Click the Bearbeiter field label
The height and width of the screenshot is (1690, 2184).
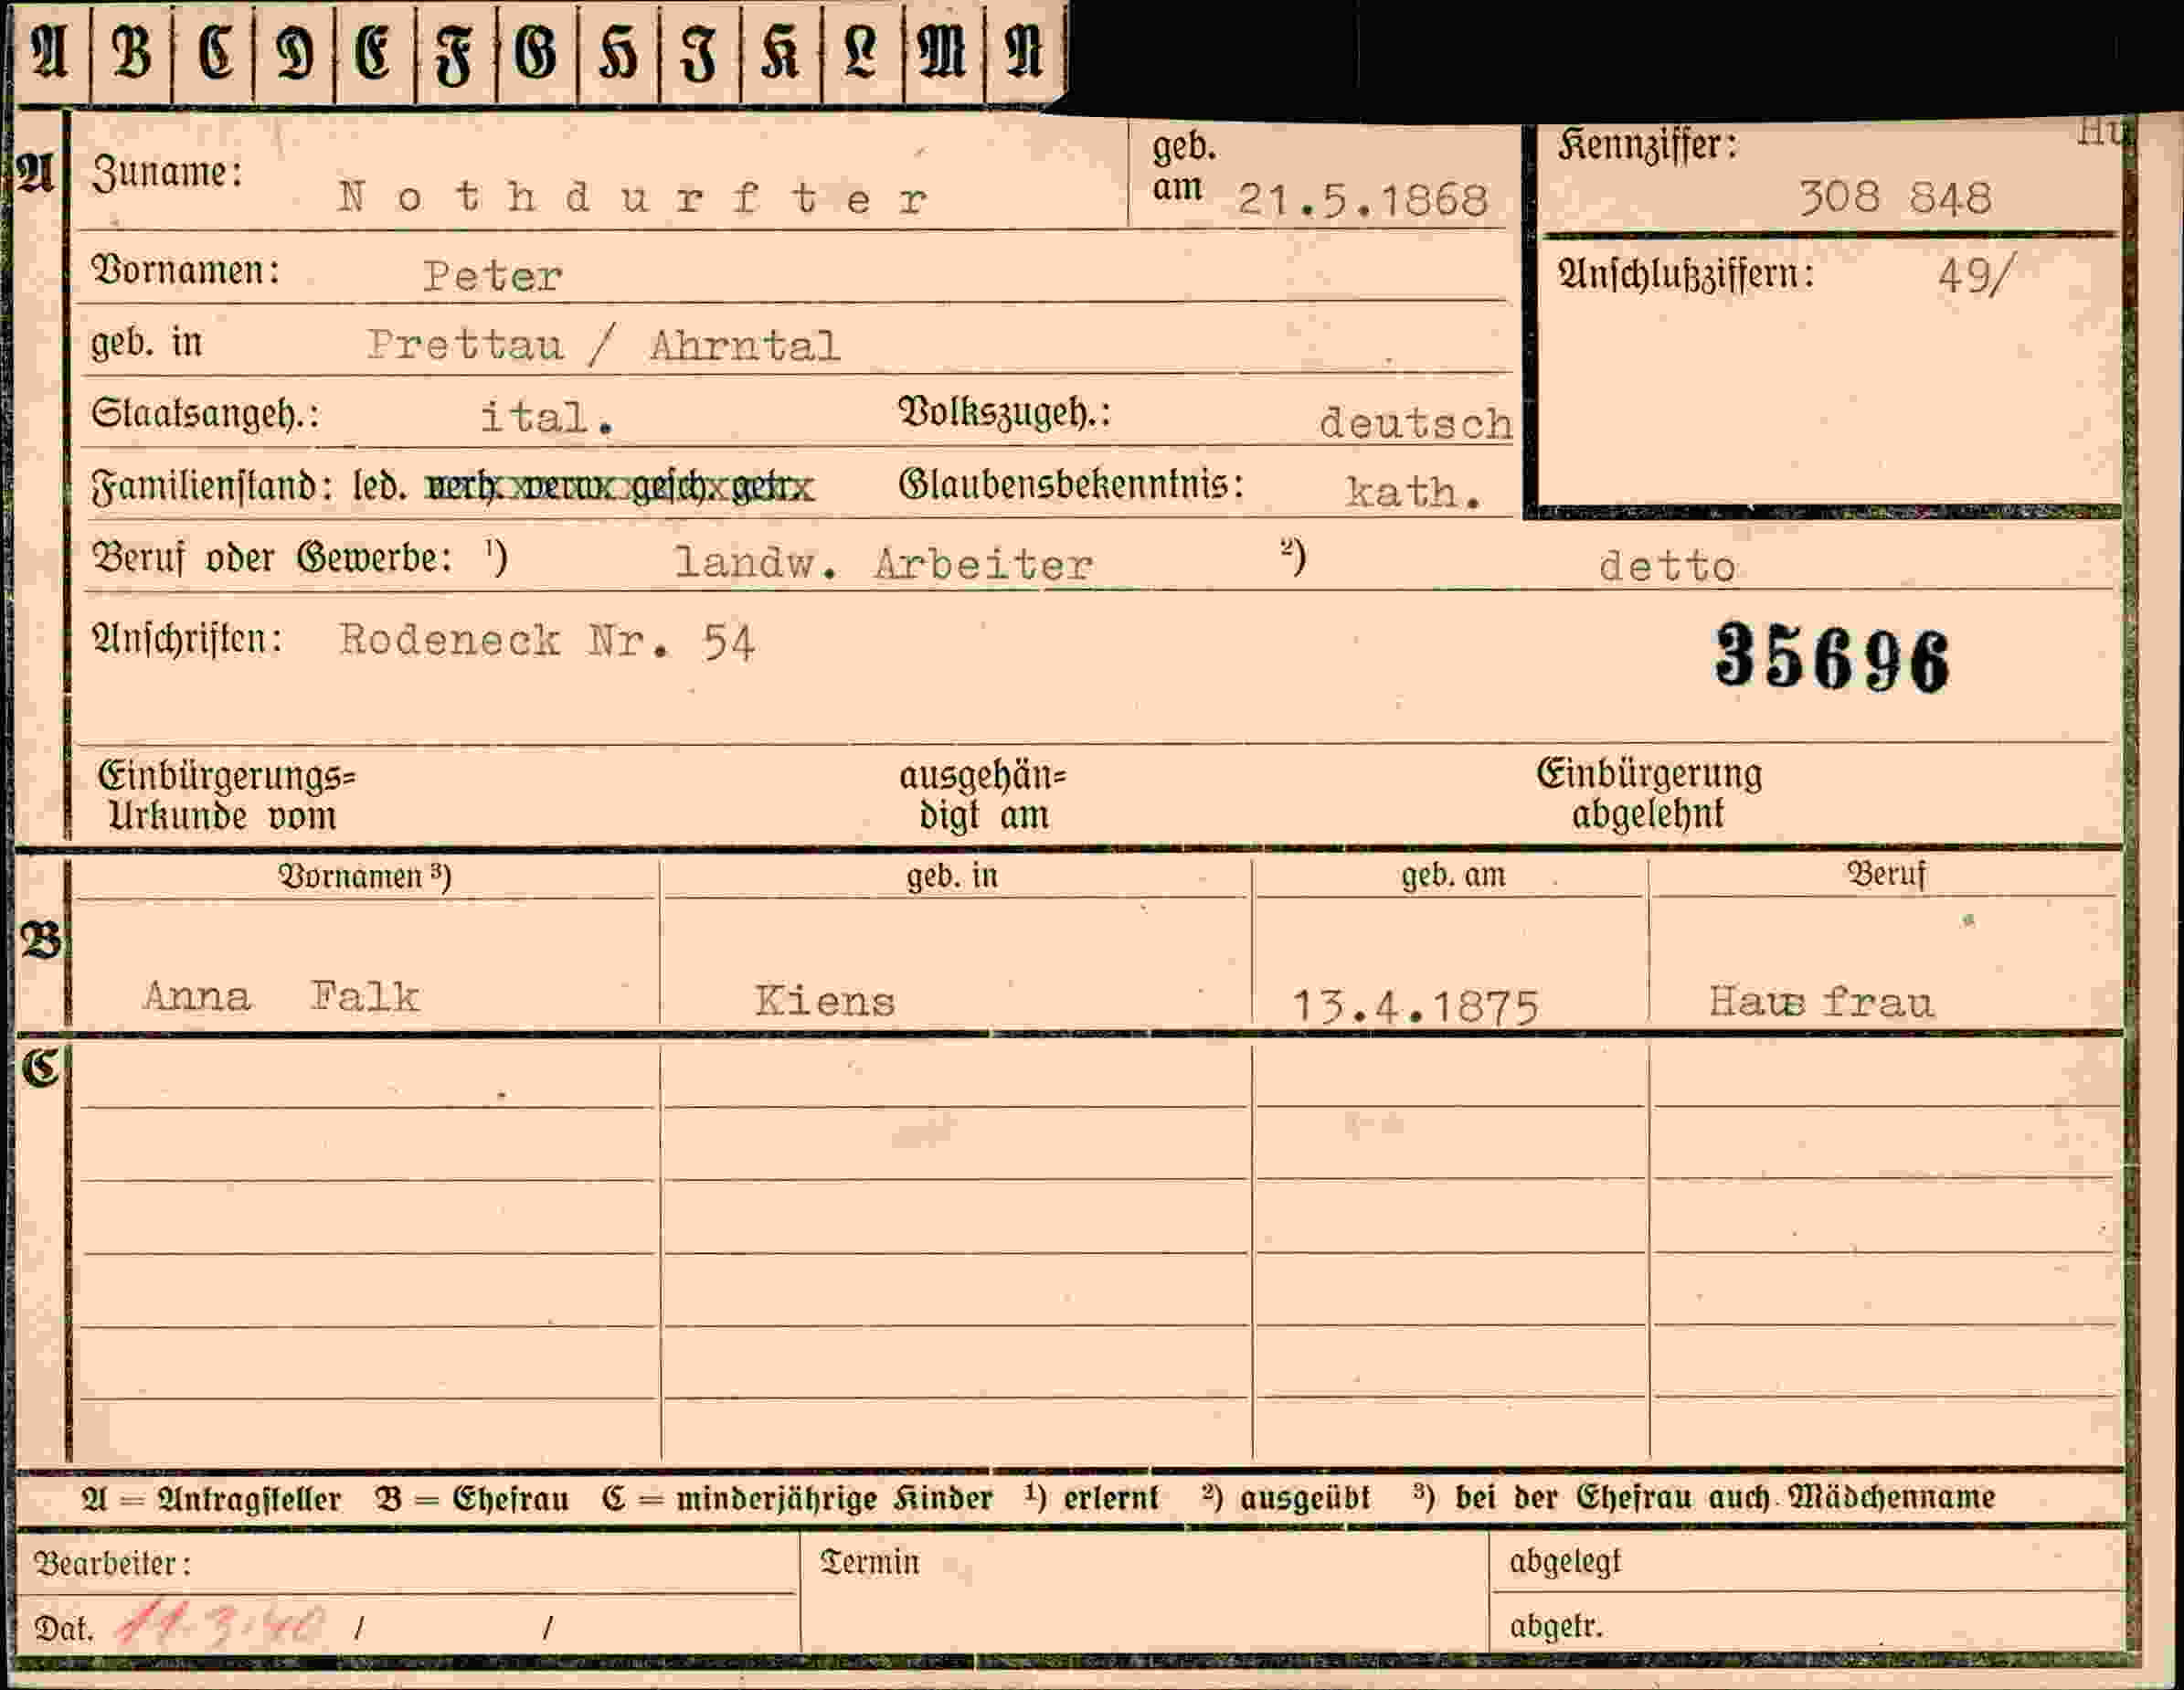point(112,1563)
